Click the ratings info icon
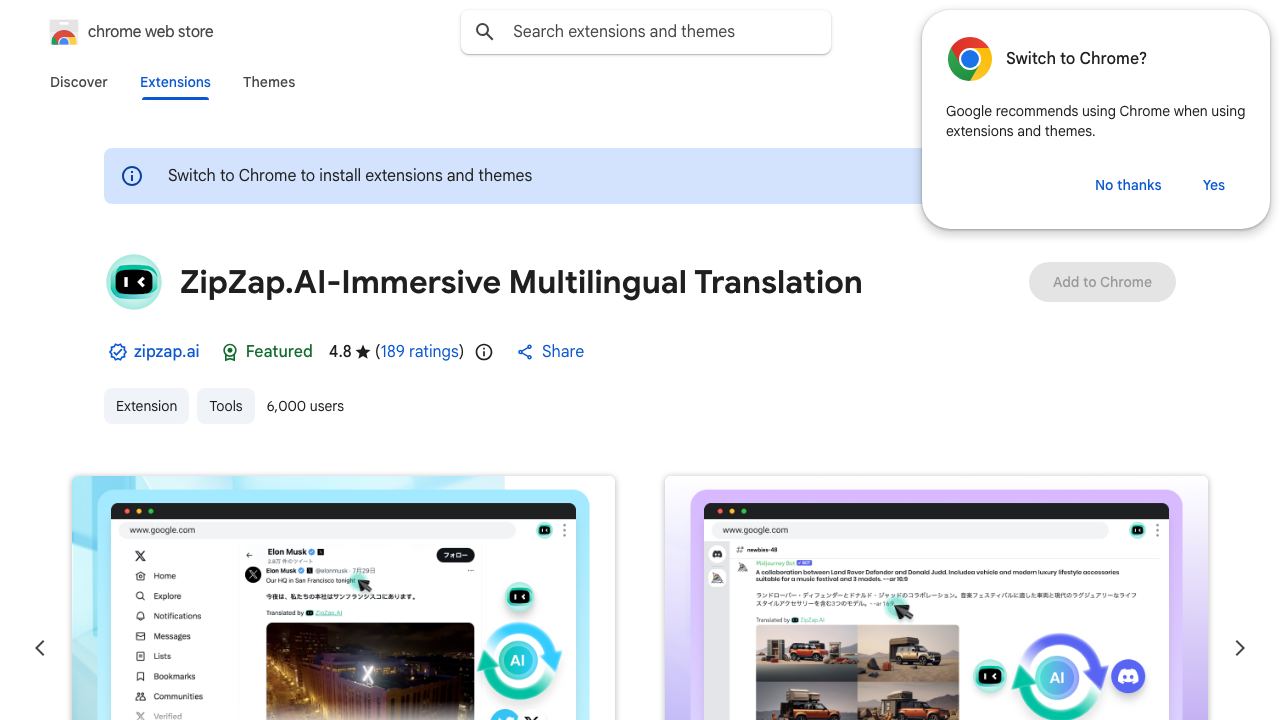Viewport: 1280px width, 720px height. pos(484,352)
